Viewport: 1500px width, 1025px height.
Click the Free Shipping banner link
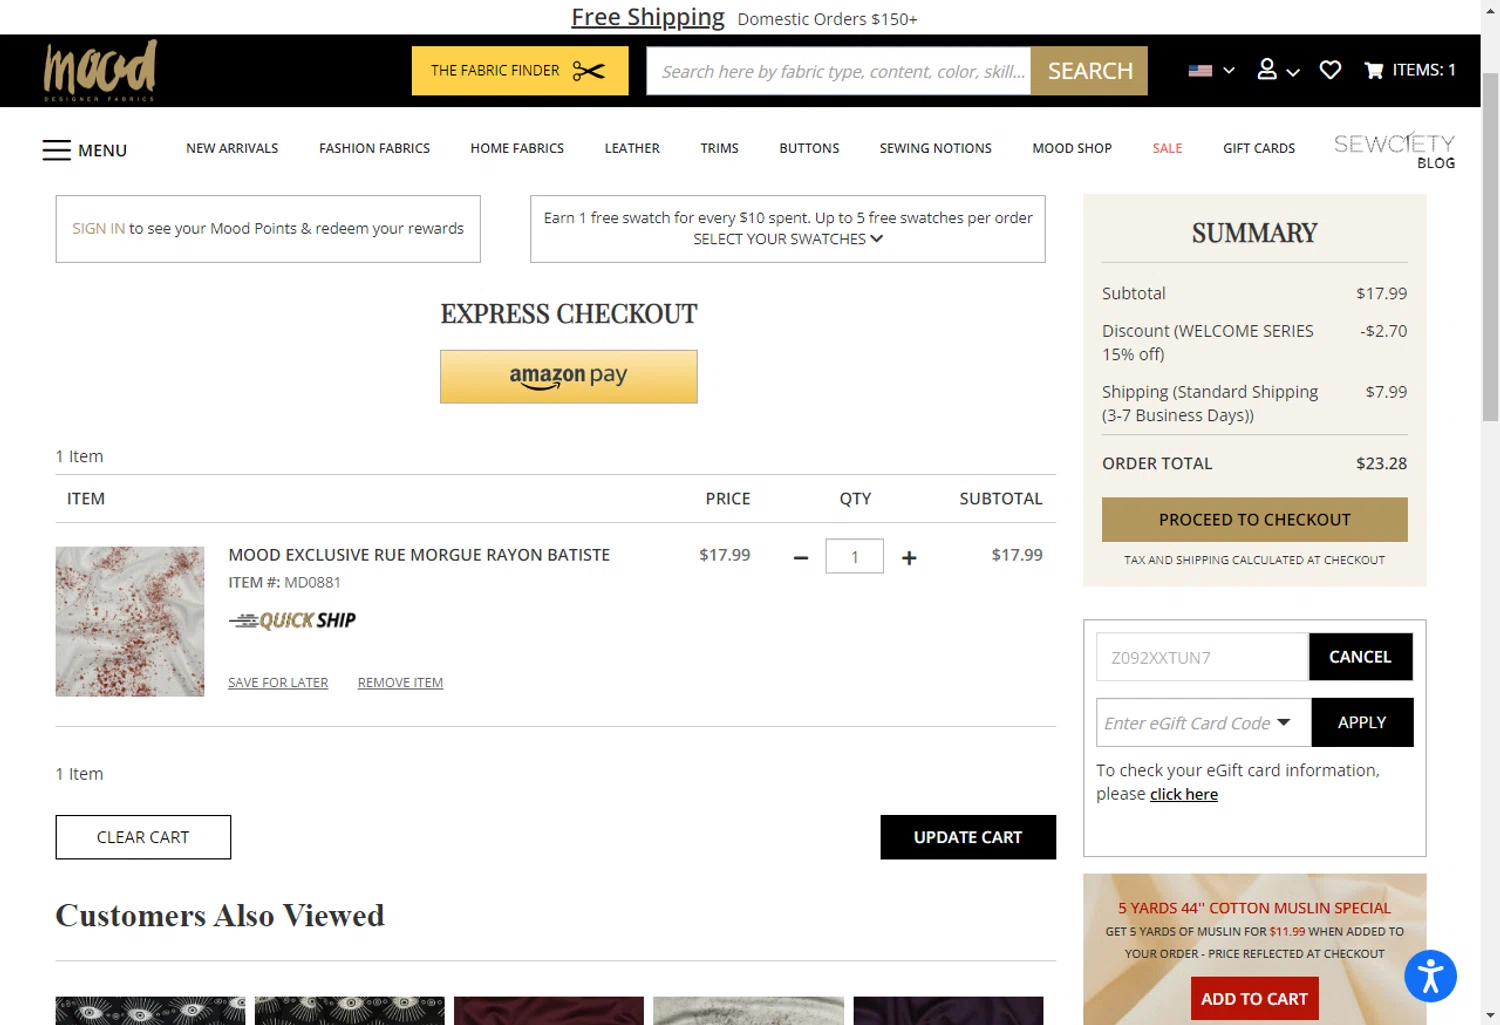(648, 17)
